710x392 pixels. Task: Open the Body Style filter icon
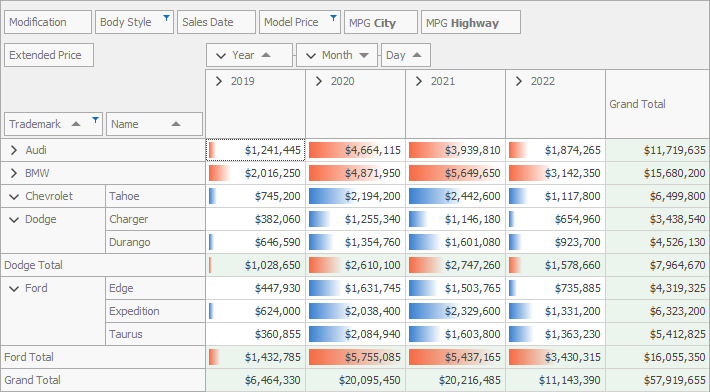tap(166, 18)
